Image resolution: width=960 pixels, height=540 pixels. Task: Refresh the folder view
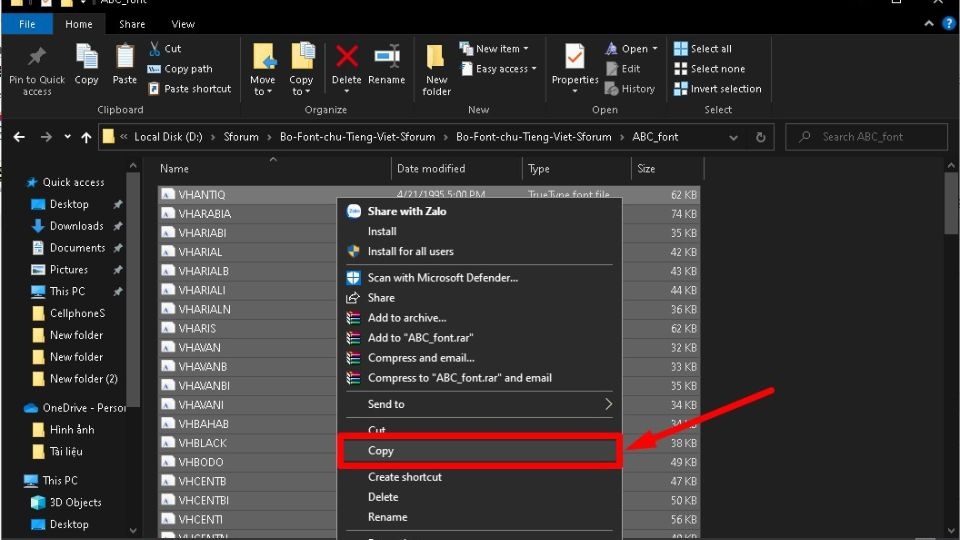pos(760,137)
